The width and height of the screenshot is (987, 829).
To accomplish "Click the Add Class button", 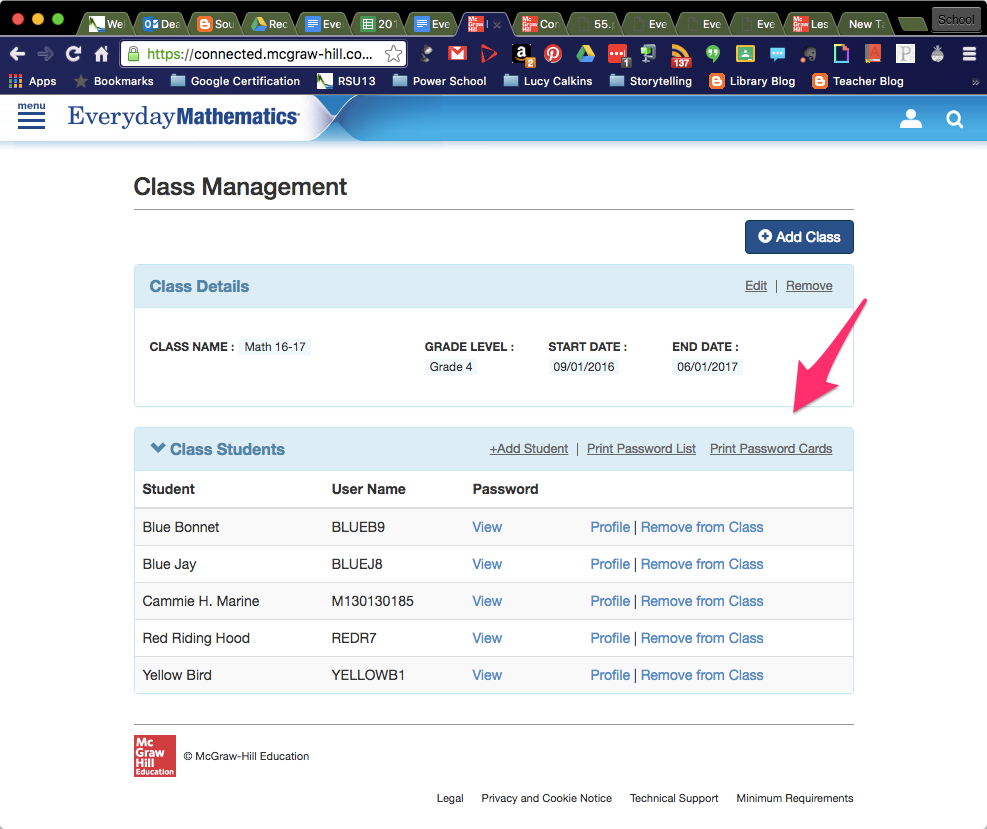I will point(799,237).
